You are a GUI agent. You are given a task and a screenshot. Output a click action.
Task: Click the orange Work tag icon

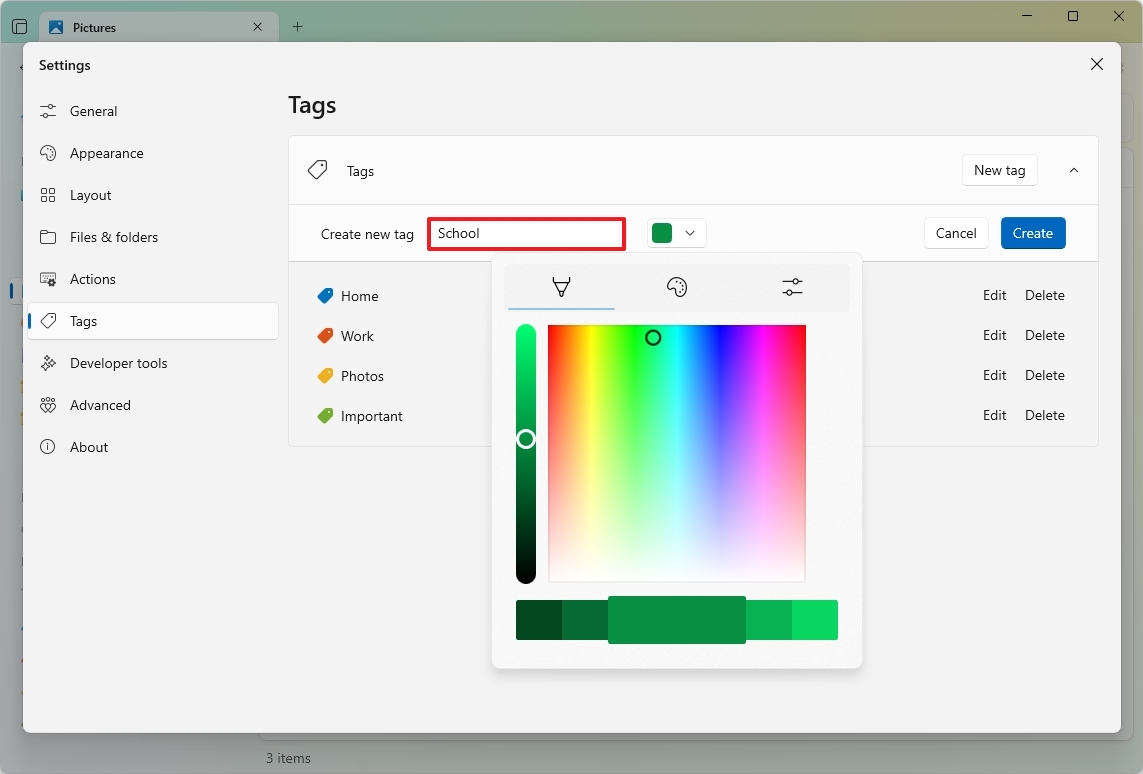(x=324, y=335)
